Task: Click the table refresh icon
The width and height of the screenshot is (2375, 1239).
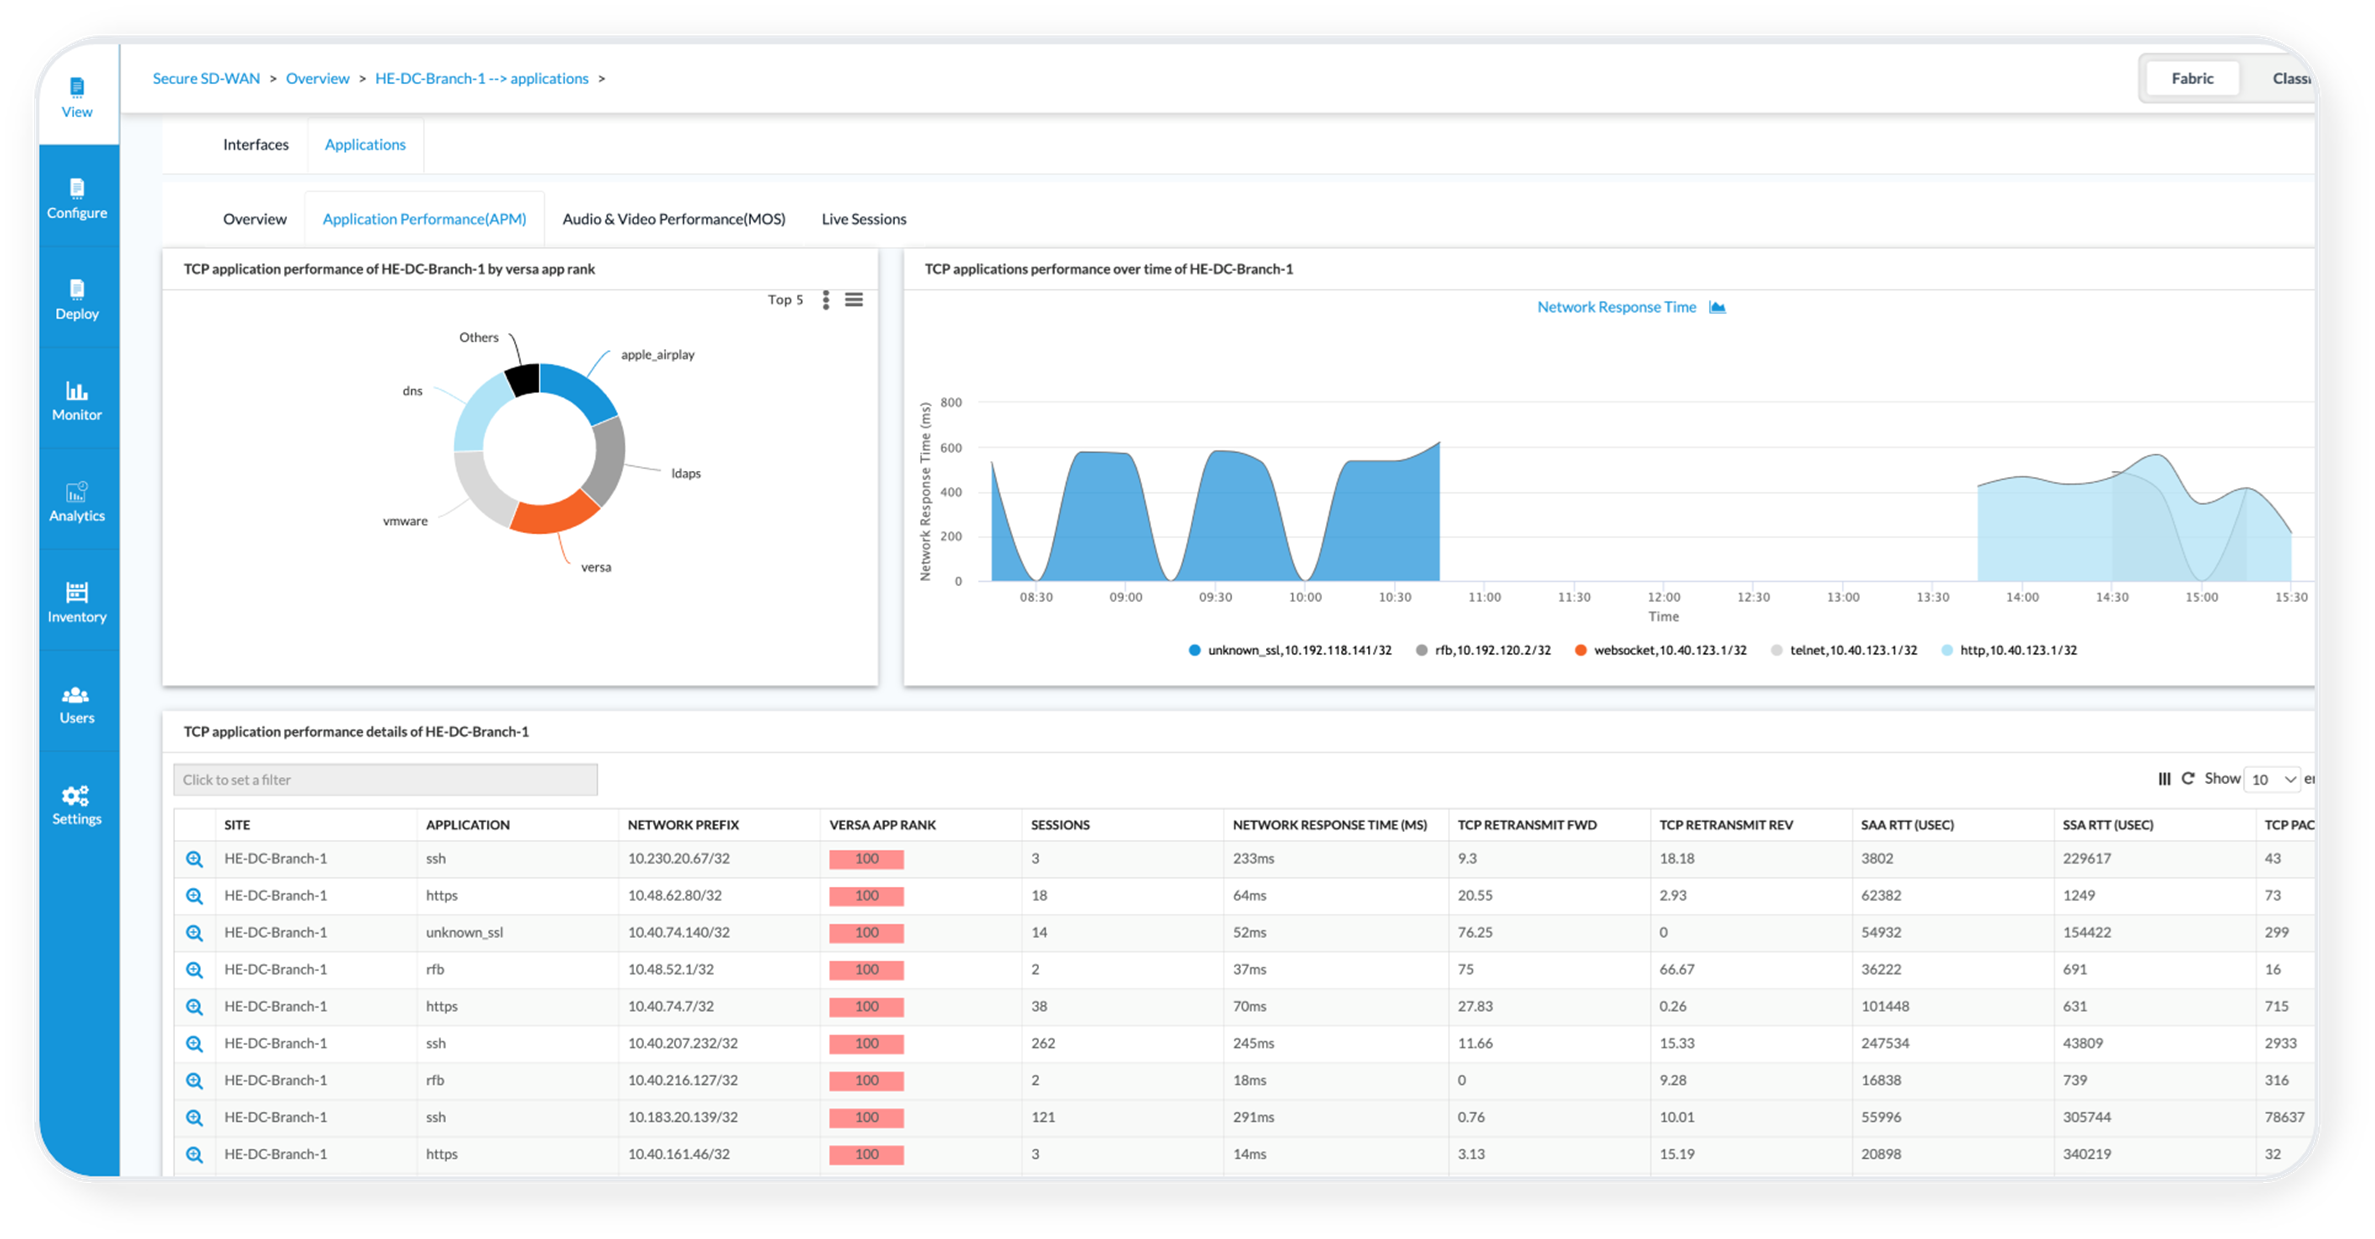Action: 2188,778
